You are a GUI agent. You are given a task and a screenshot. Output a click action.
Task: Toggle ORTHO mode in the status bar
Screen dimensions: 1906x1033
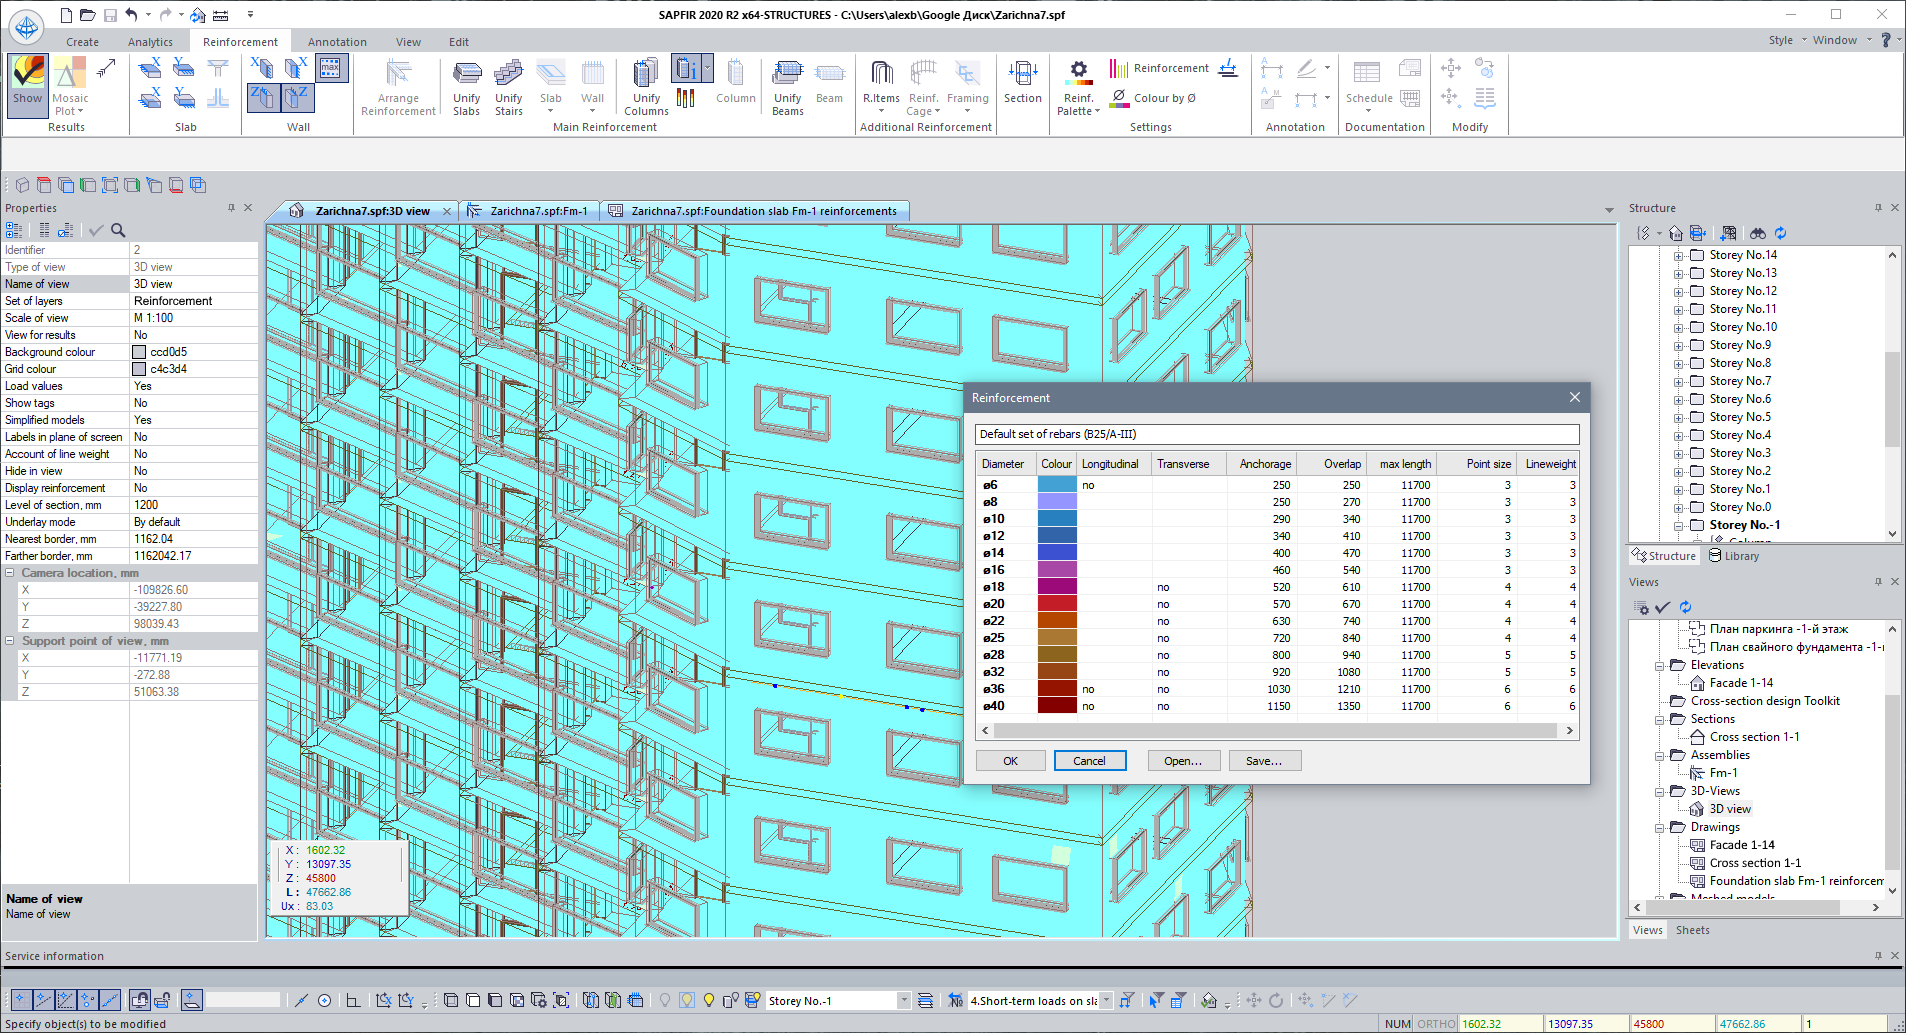coord(1437,1024)
